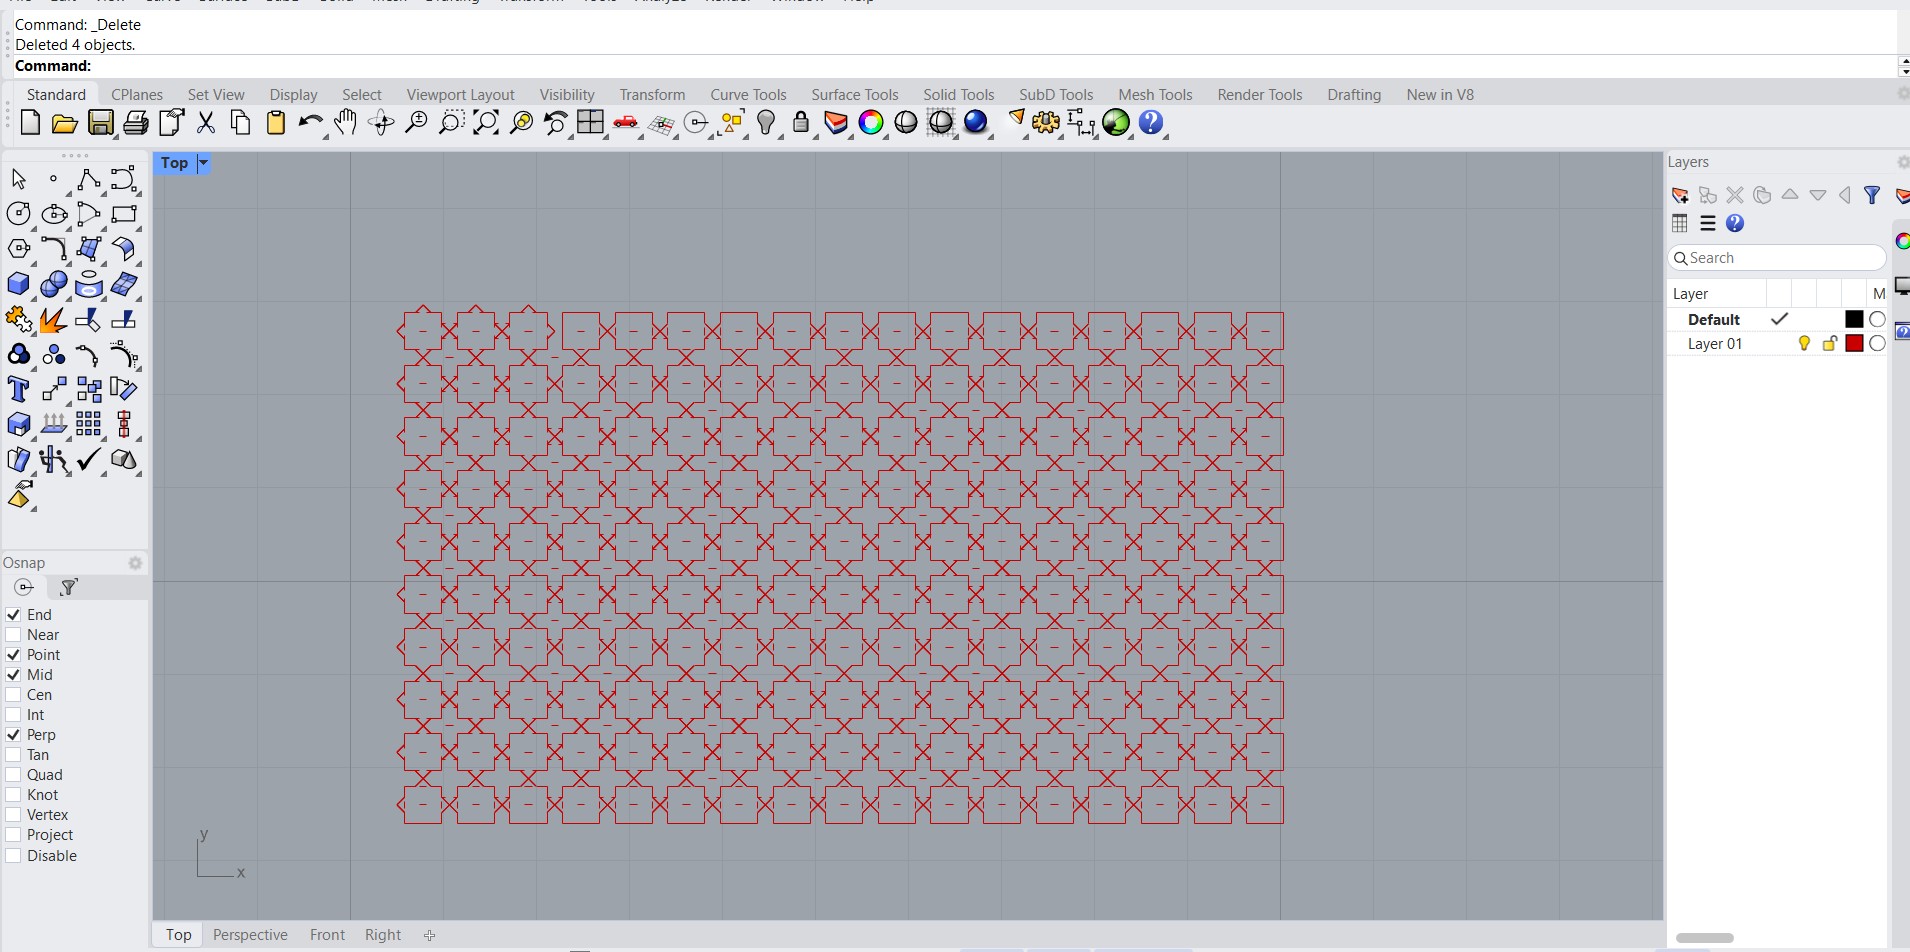1910x952 pixels.
Task: Click the Undo arrow icon
Action: [310, 123]
